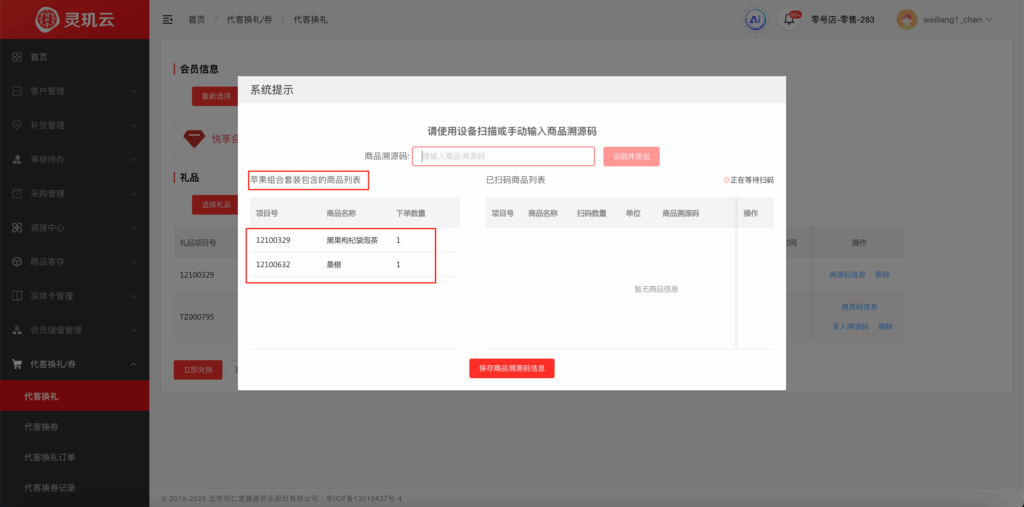Click the notification bell icon
Screen dimensions: 1024x507
(789, 20)
